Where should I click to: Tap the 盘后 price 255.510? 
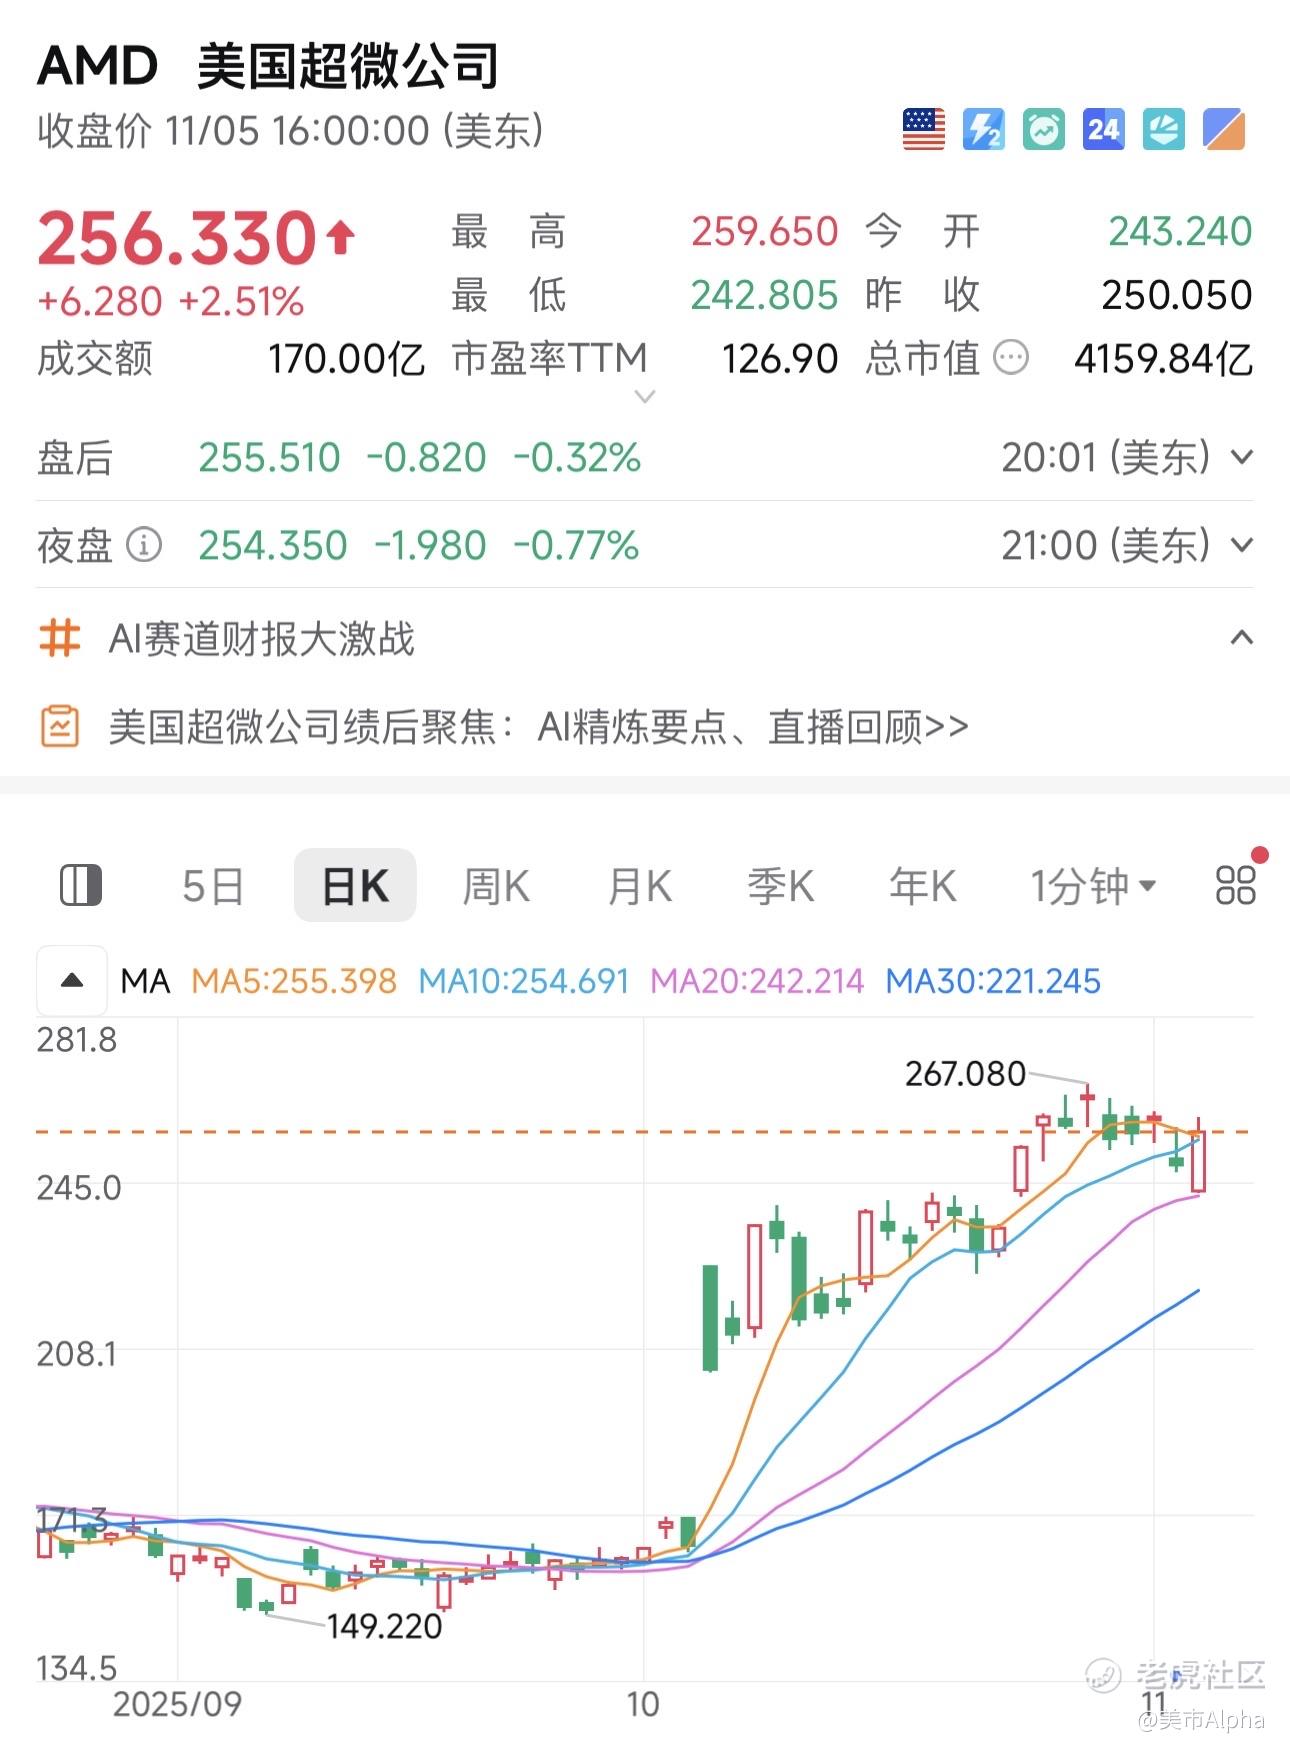tap(270, 458)
